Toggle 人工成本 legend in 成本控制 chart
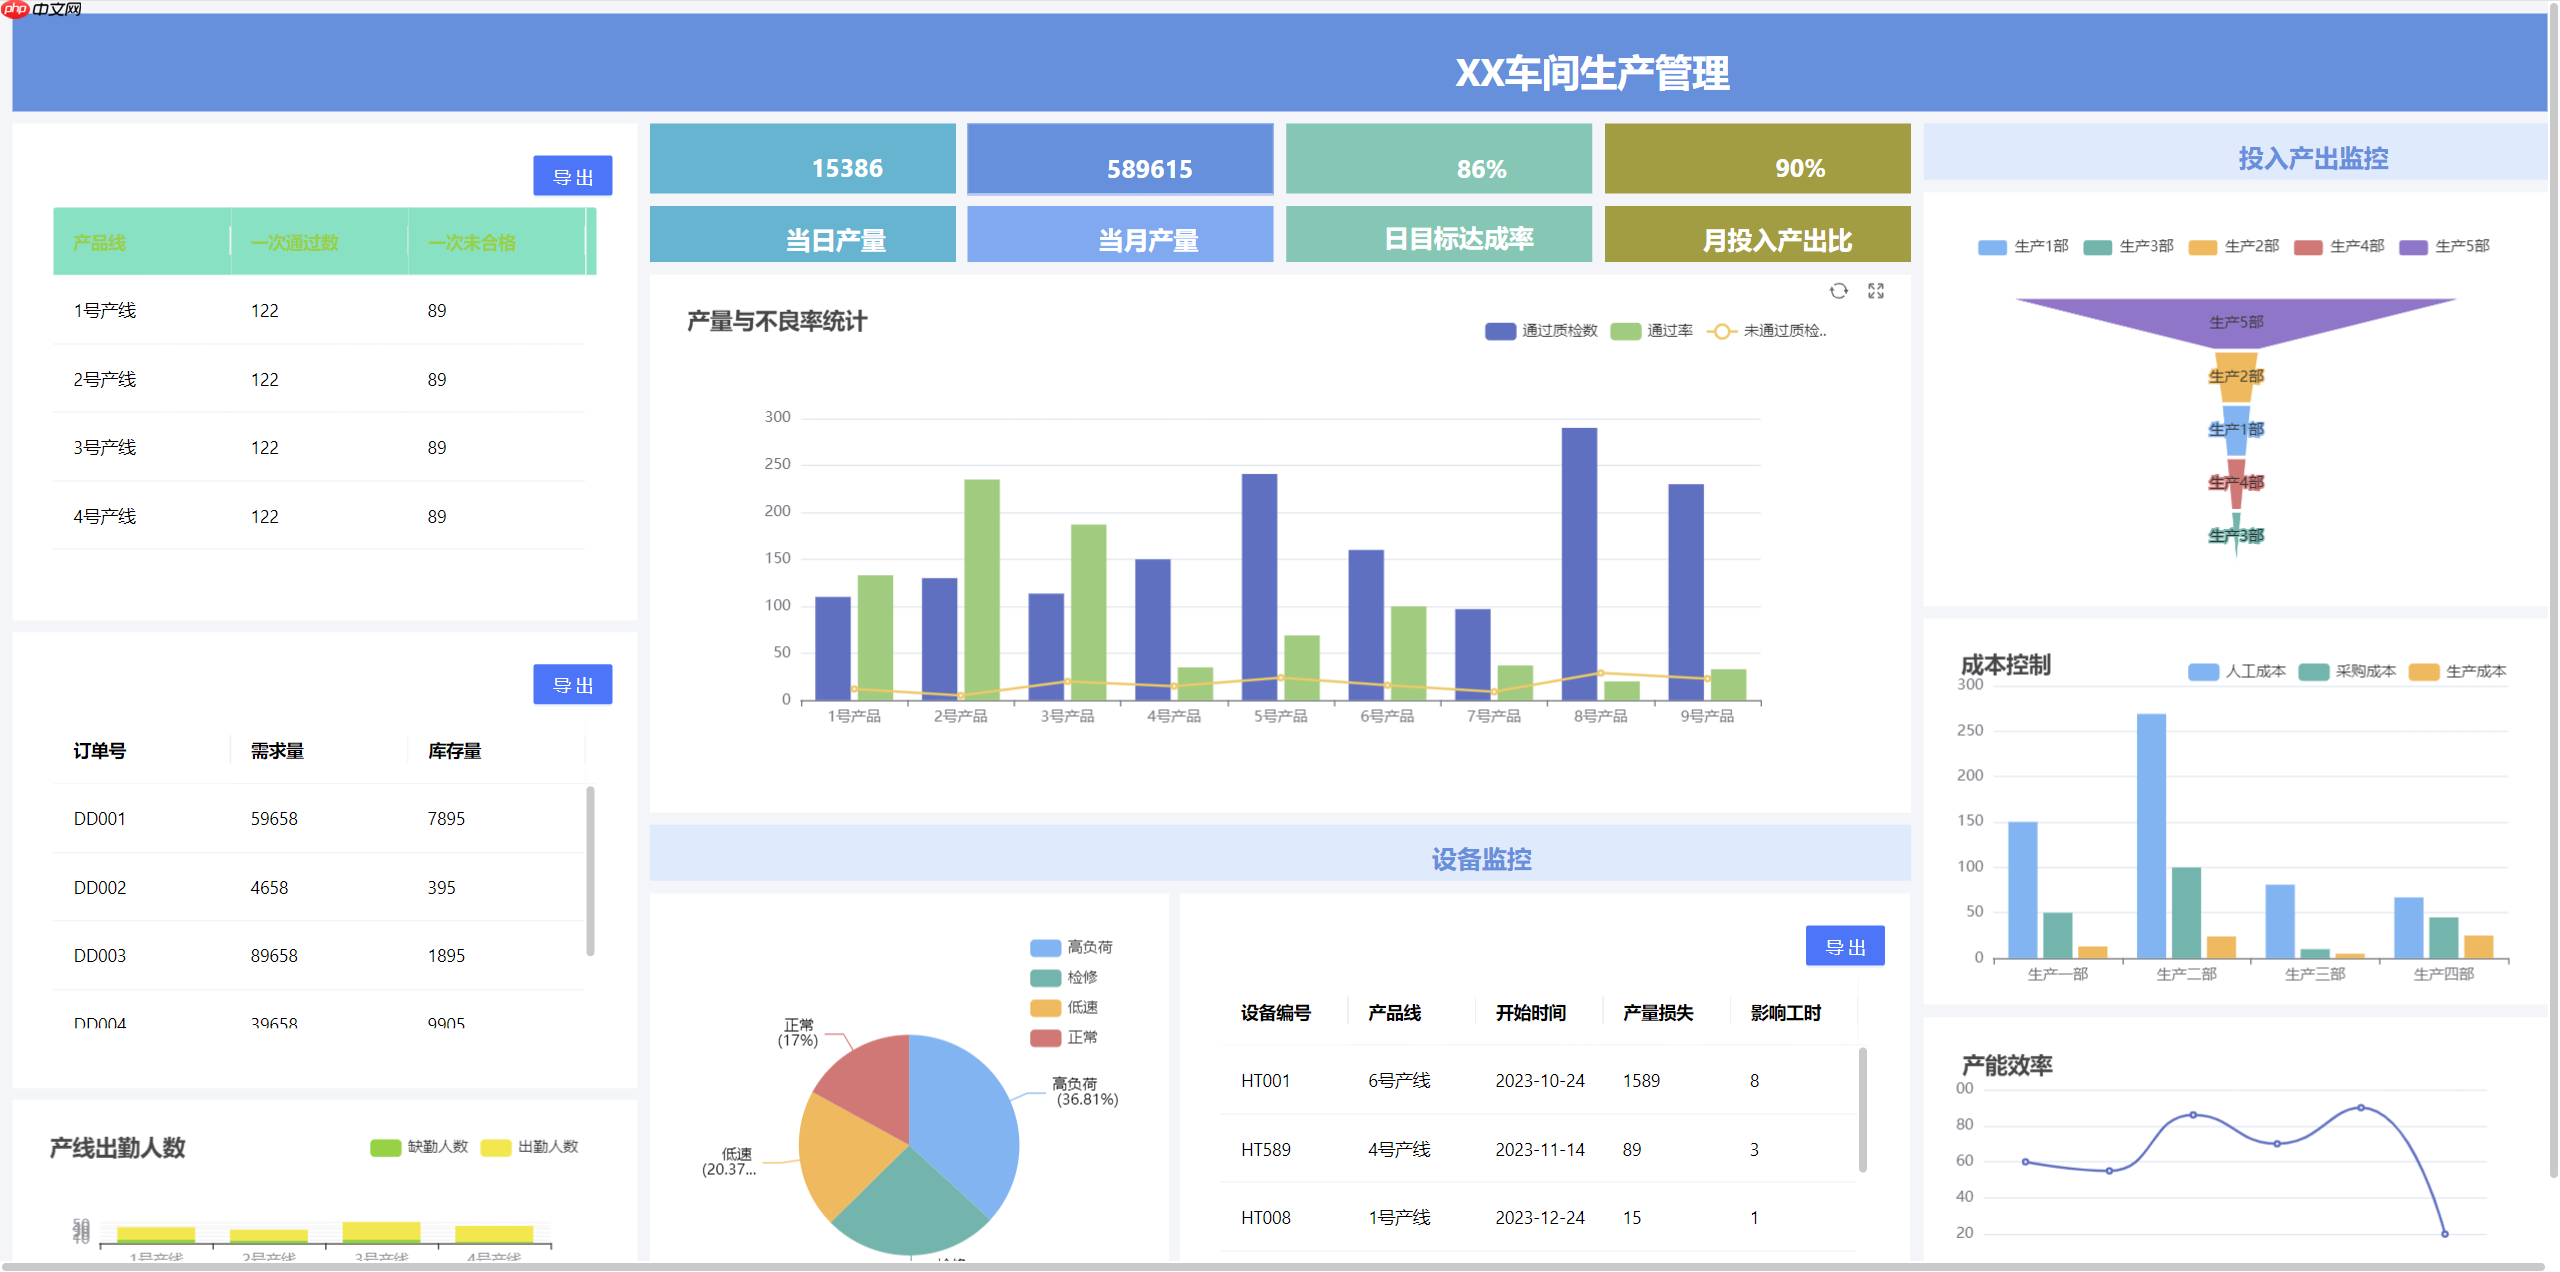 tap(2237, 671)
